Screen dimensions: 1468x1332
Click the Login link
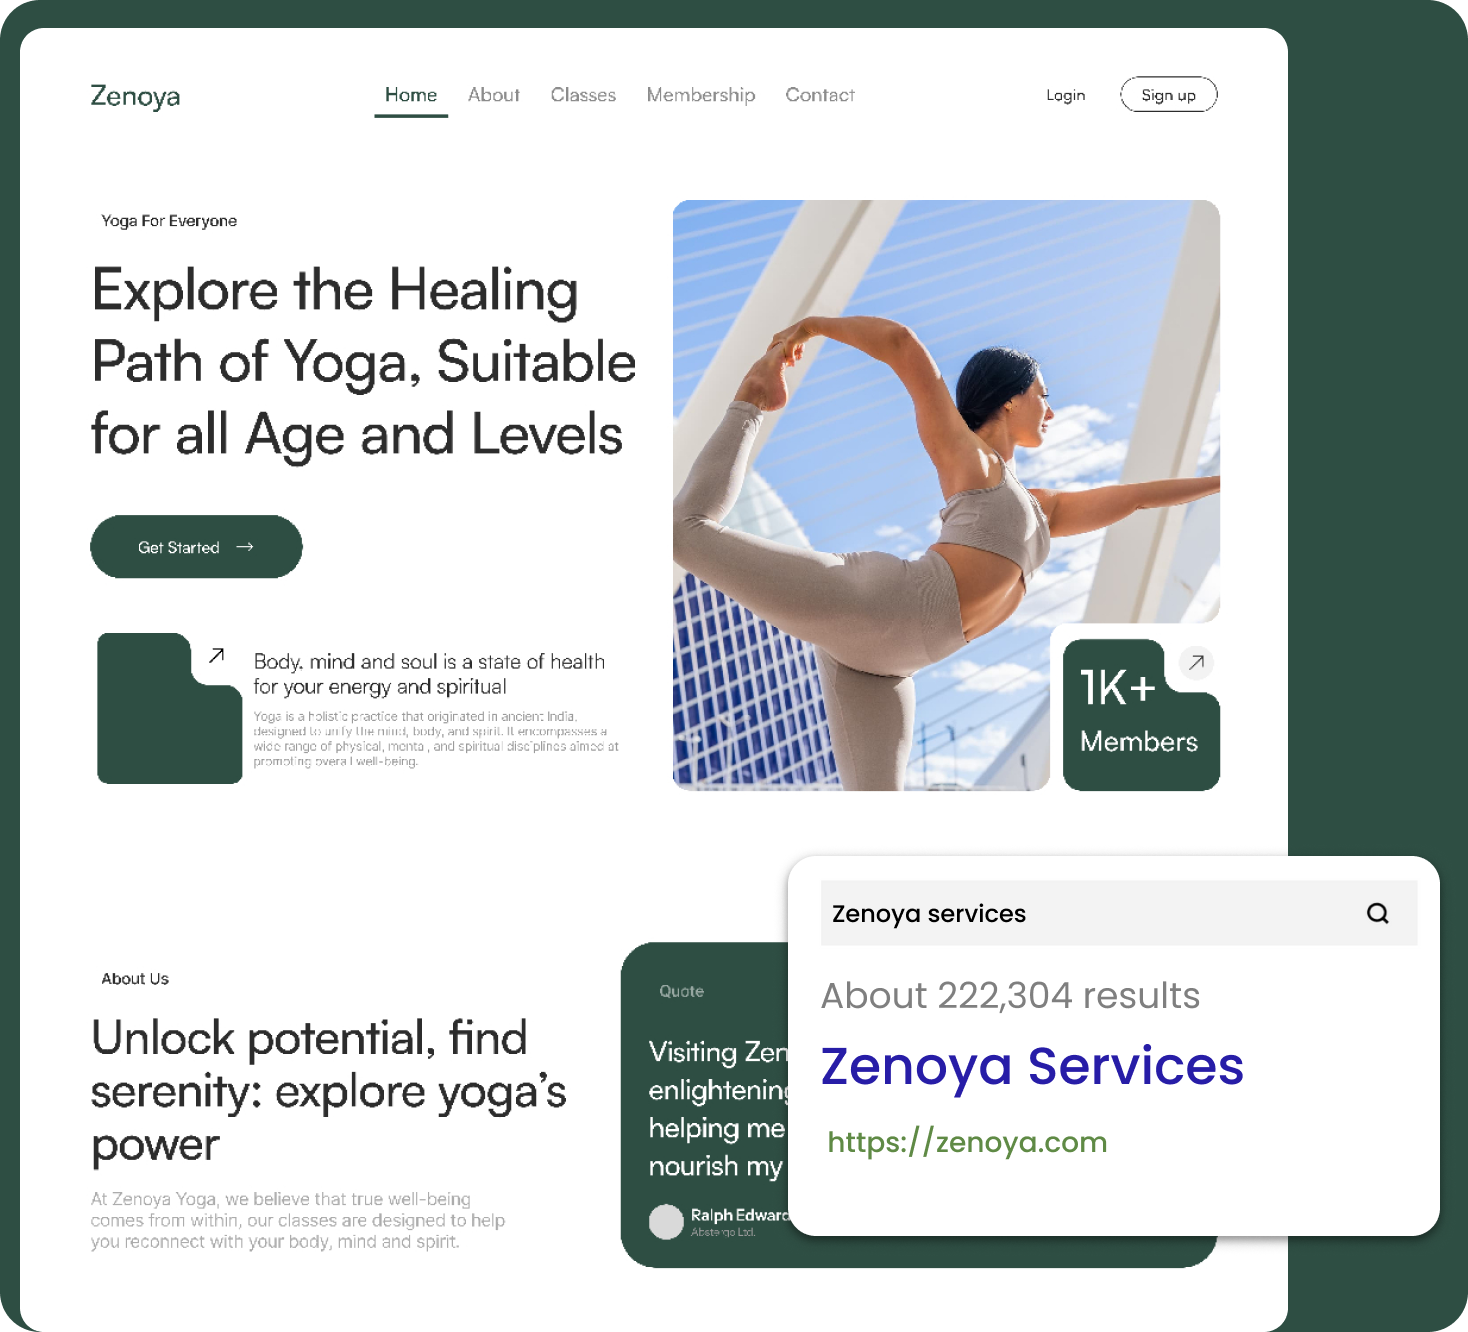[1066, 95]
